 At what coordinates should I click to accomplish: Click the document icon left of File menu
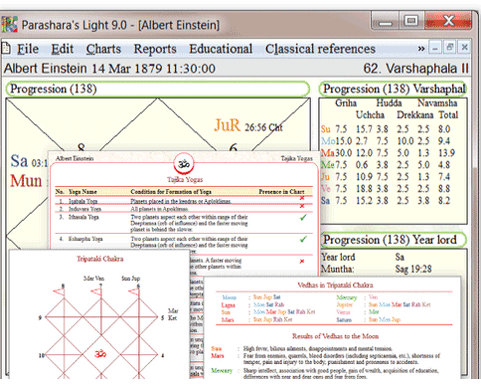click(6, 49)
